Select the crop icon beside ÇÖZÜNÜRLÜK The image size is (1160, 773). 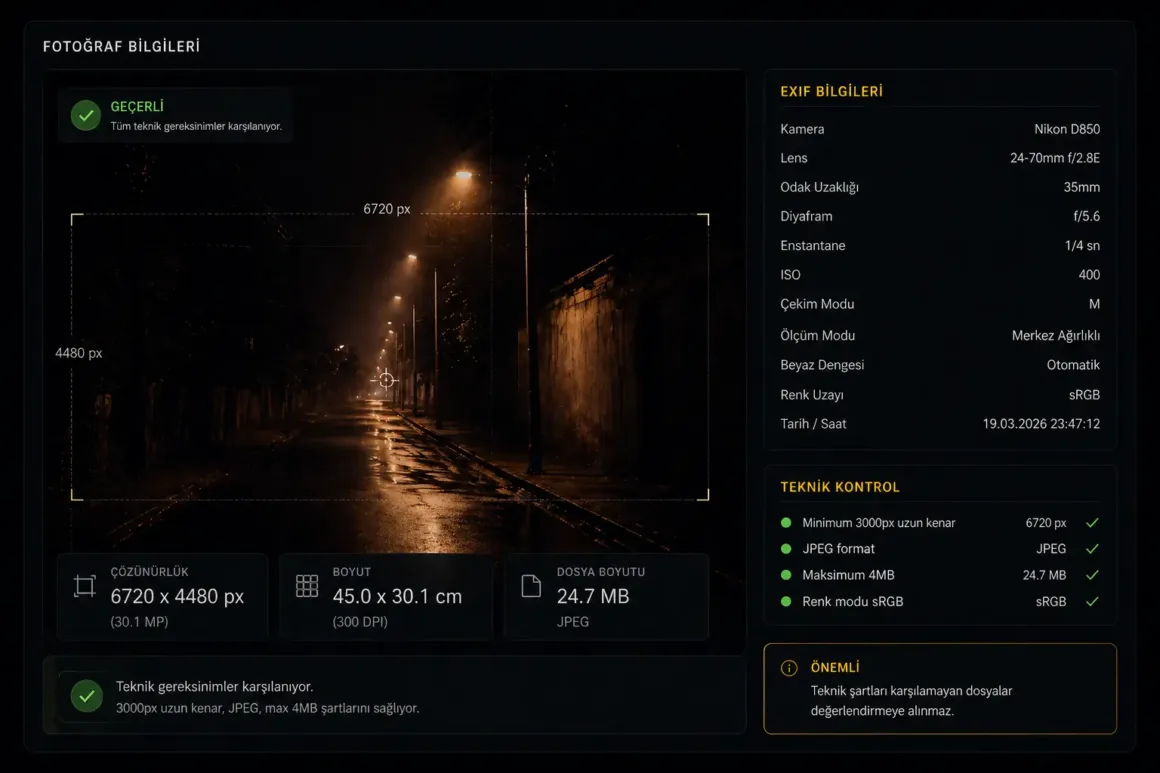85,587
